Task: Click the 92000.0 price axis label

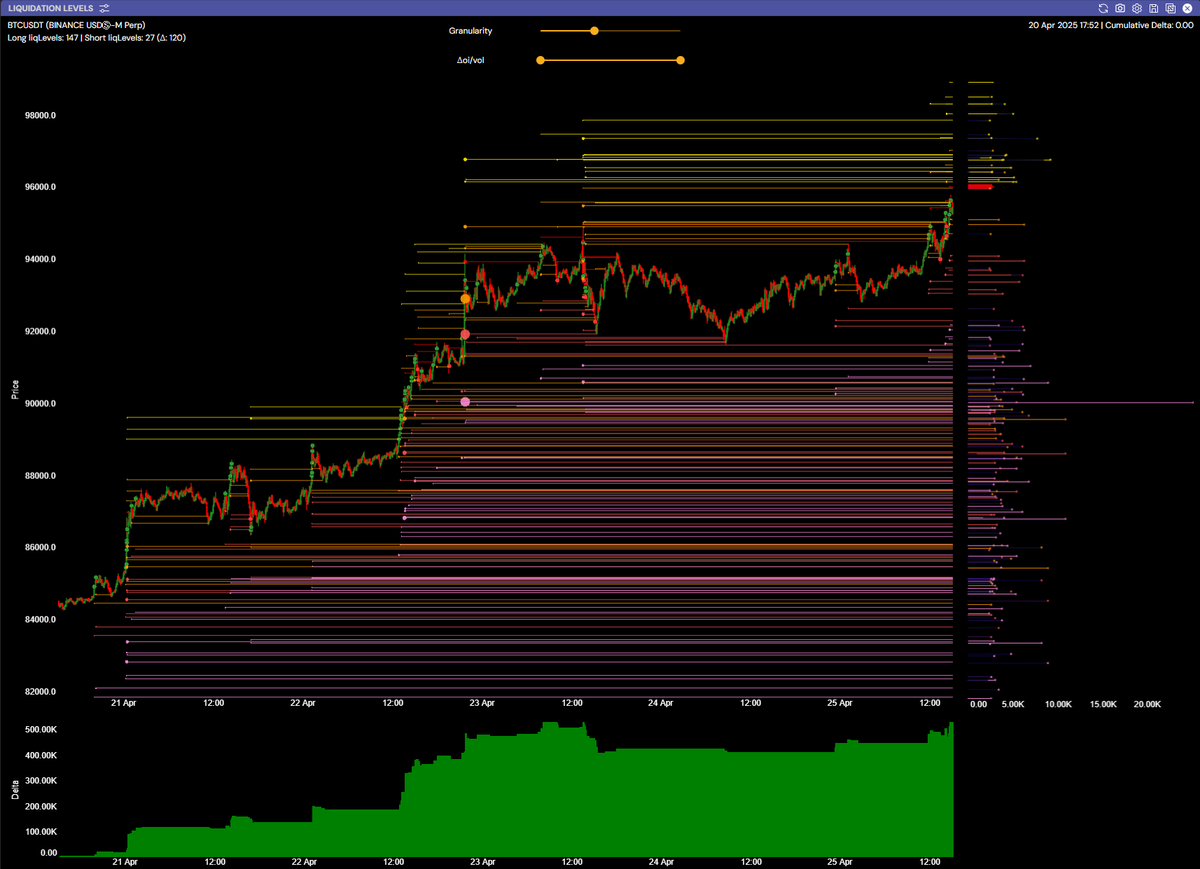Action: pyautogui.click(x=40, y=331)
